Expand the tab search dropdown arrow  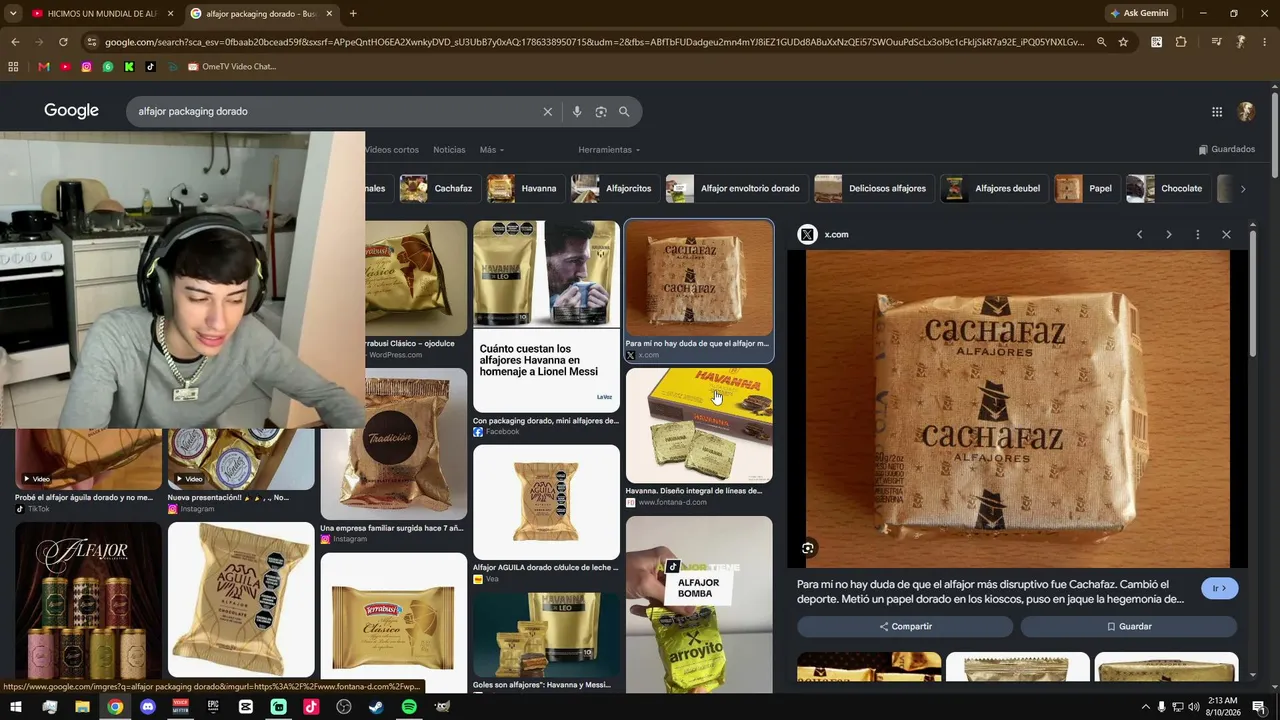tap(13, 14)
